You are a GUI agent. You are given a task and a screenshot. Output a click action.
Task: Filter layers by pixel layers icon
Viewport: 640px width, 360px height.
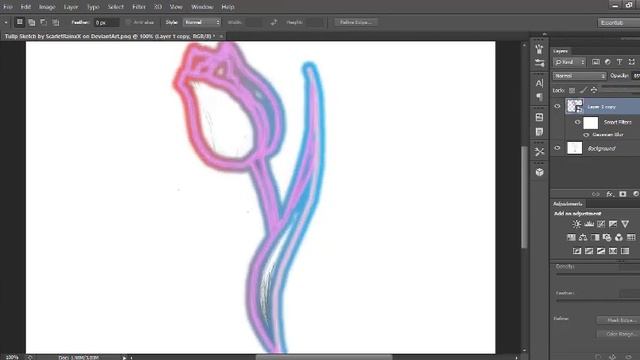(x=596, y=62)
